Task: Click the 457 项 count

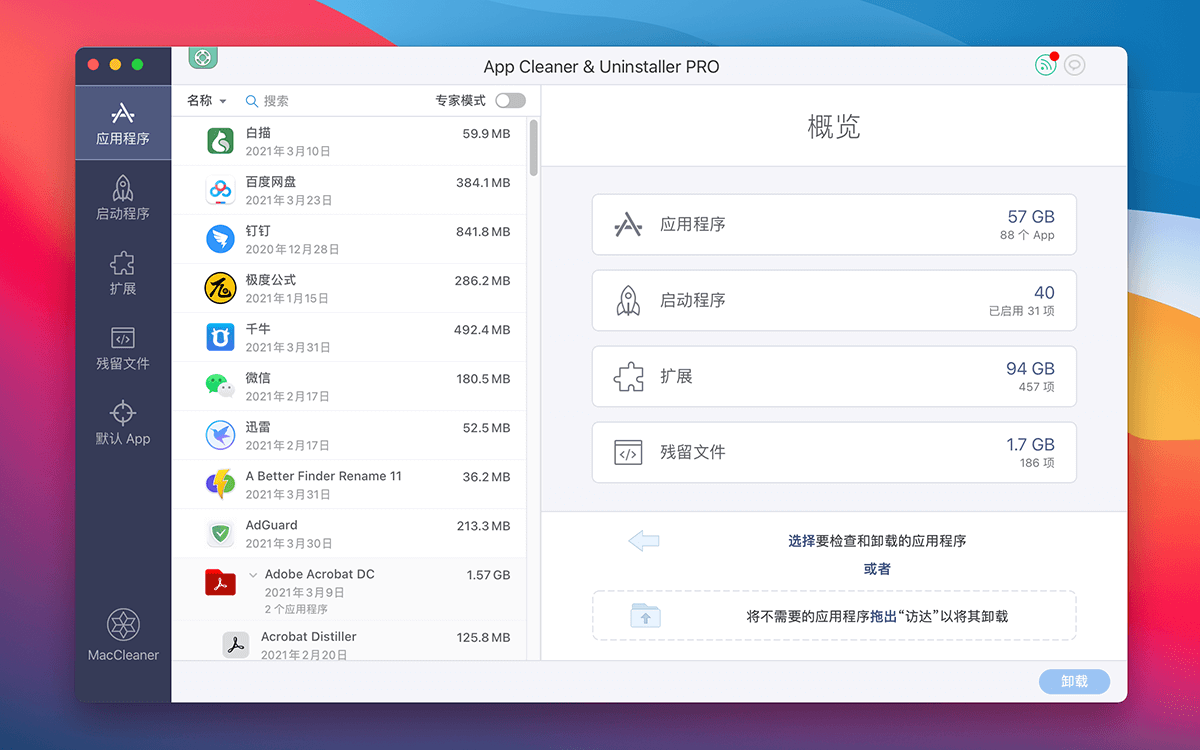Action: point(1036,387)
